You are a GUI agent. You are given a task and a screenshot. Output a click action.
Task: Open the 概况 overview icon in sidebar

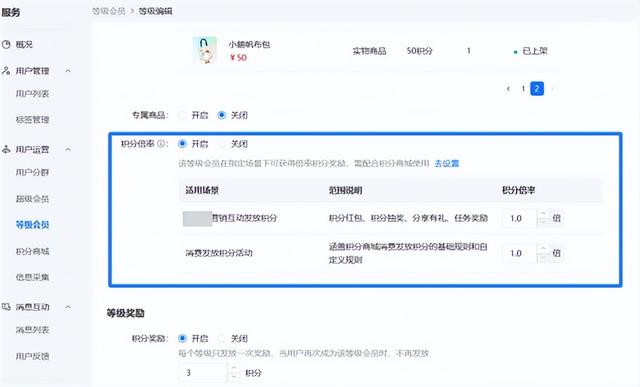pos(6,44)
